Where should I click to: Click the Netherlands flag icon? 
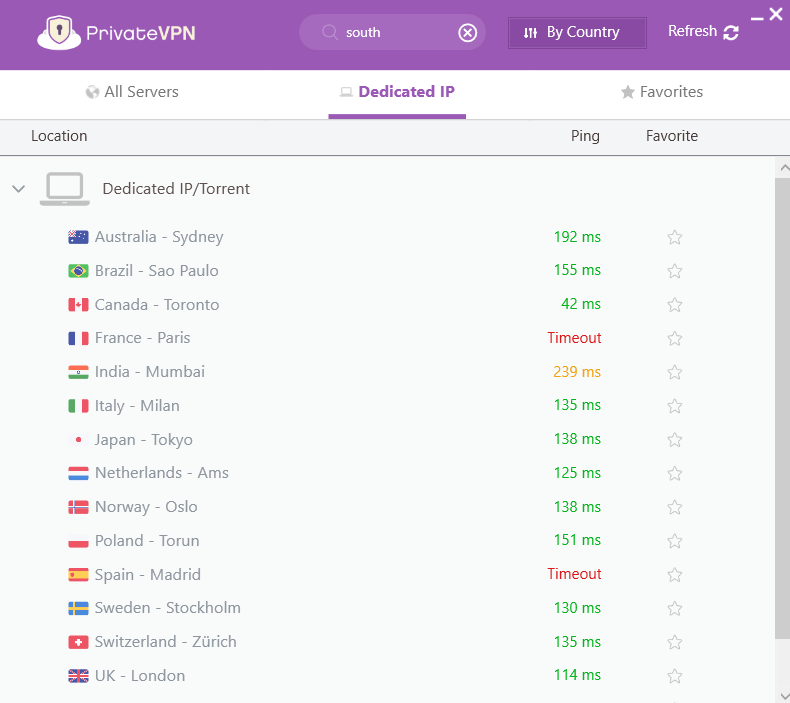coord(78,473)
